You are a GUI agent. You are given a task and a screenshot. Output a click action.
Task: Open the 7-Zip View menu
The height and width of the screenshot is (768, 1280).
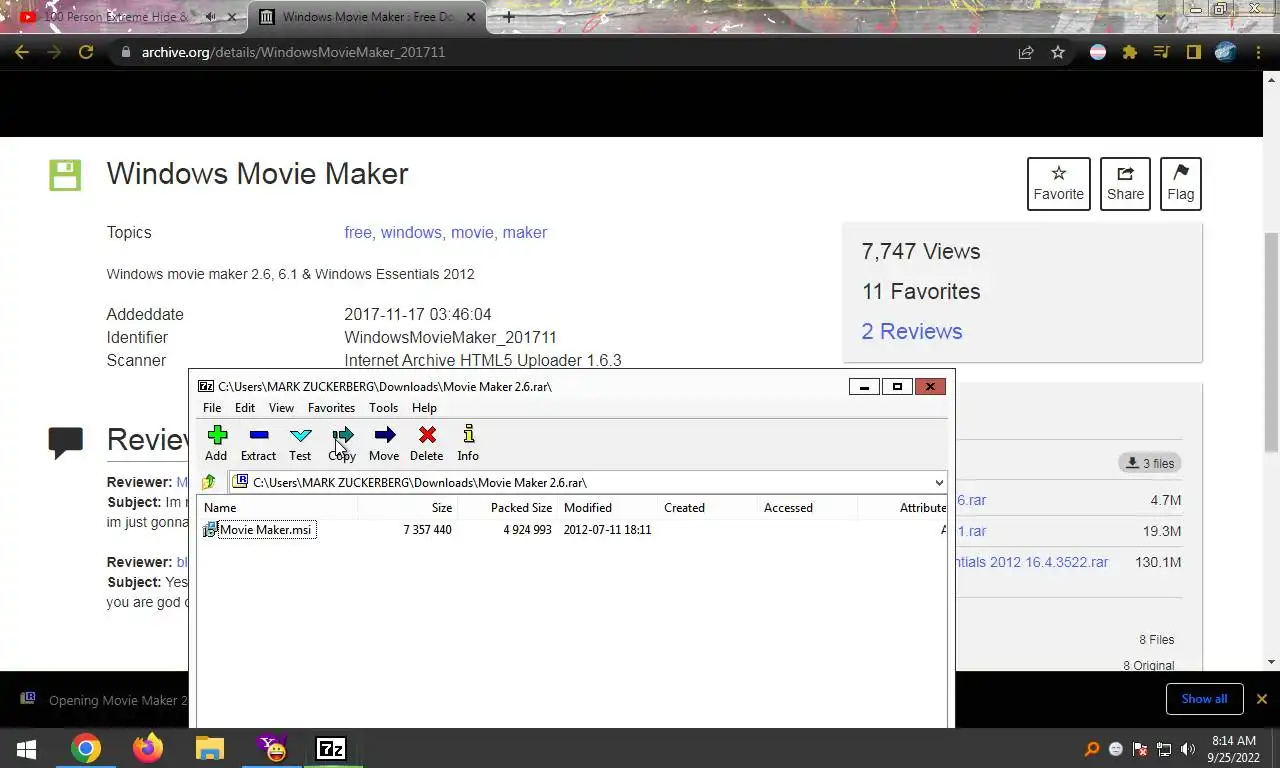pos(281,408)
